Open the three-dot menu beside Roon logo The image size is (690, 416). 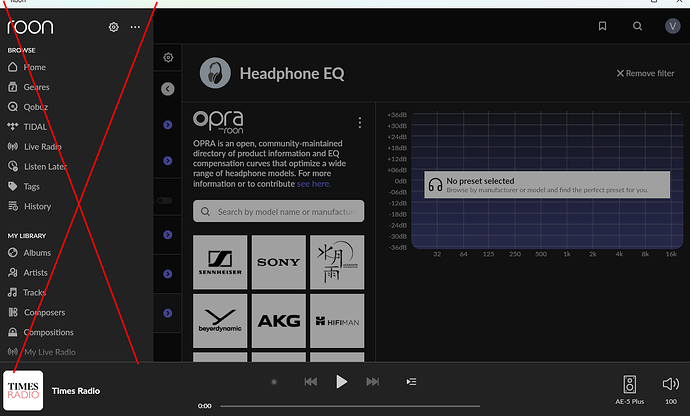tap(135, 27)
